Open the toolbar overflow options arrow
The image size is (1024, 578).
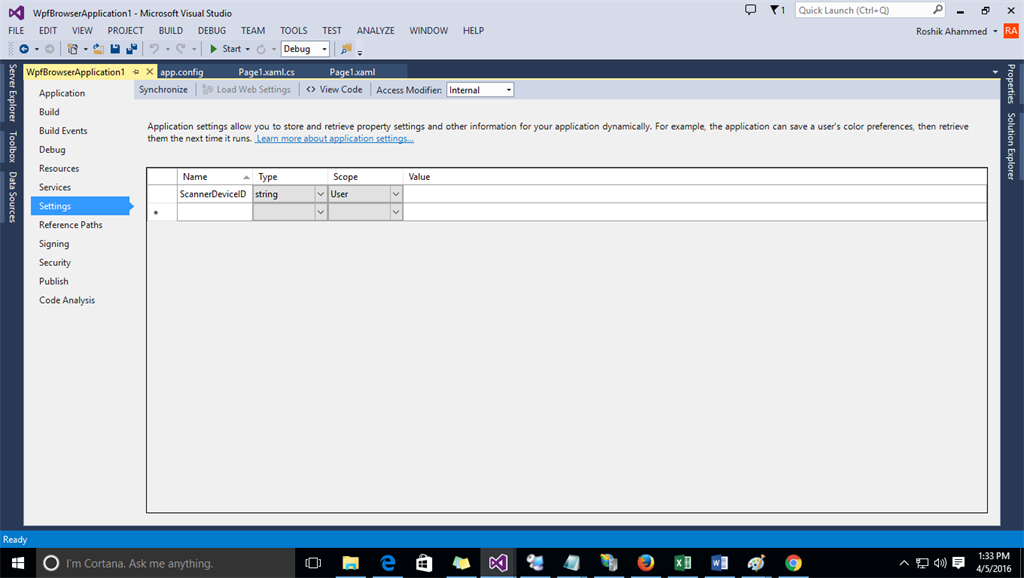(360, 52)
